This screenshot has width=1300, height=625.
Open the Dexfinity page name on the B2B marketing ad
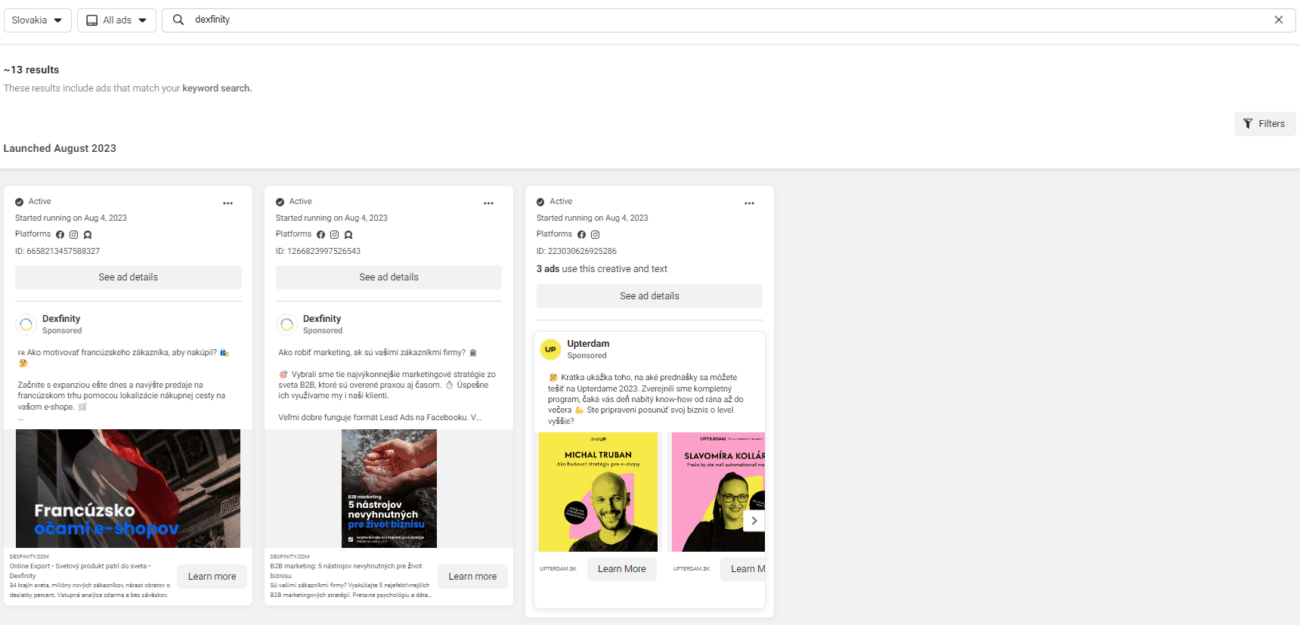[322, 319]
